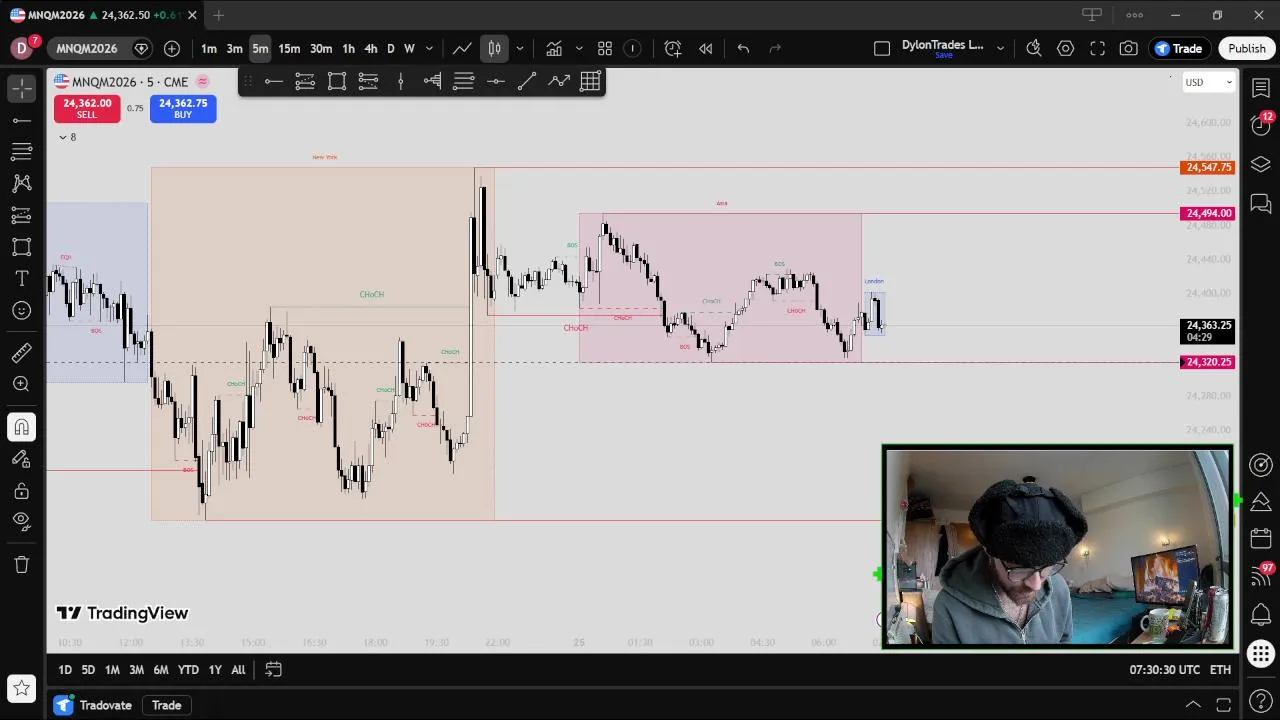Open the USD currency dropdown
The image size is (1280, 720).
point(1208,82)
